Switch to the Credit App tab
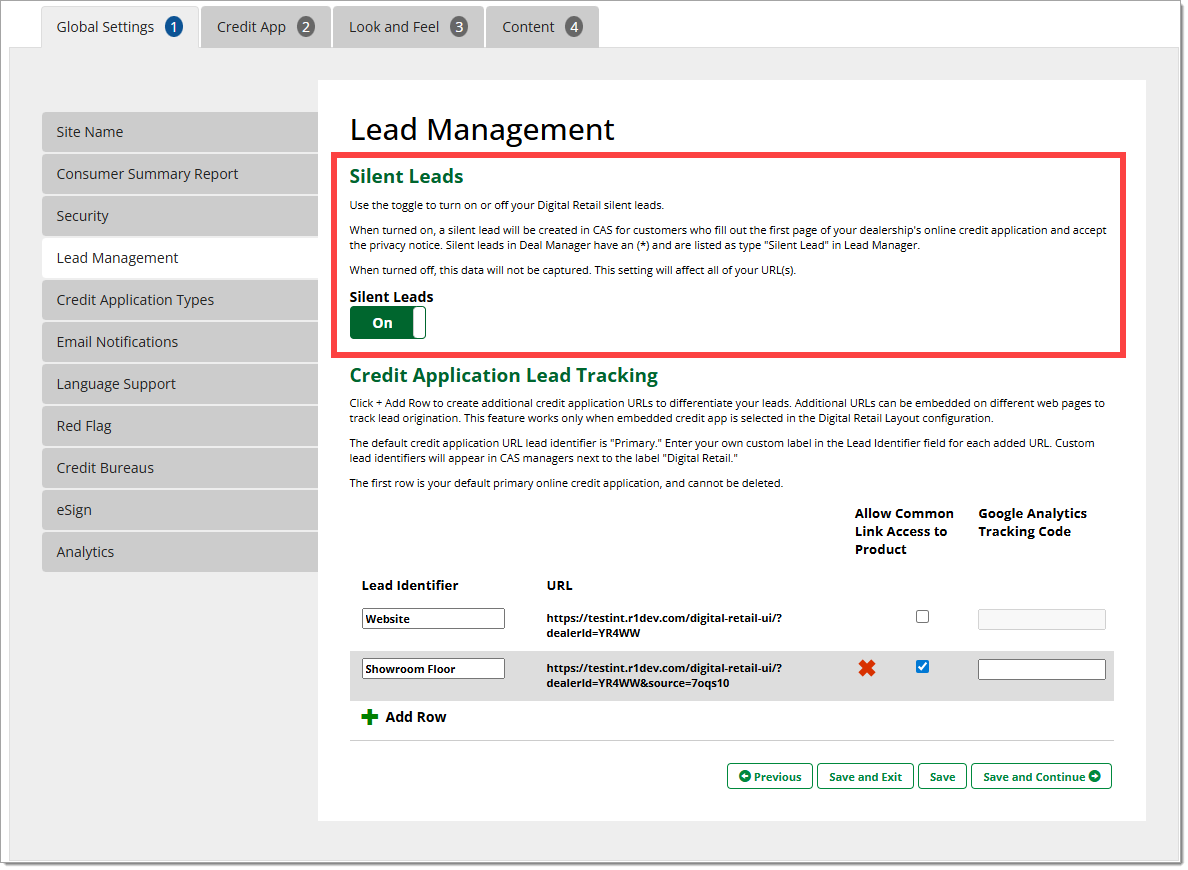The width and height of the screenshot is (1188, 870). [x=265, y=27]
